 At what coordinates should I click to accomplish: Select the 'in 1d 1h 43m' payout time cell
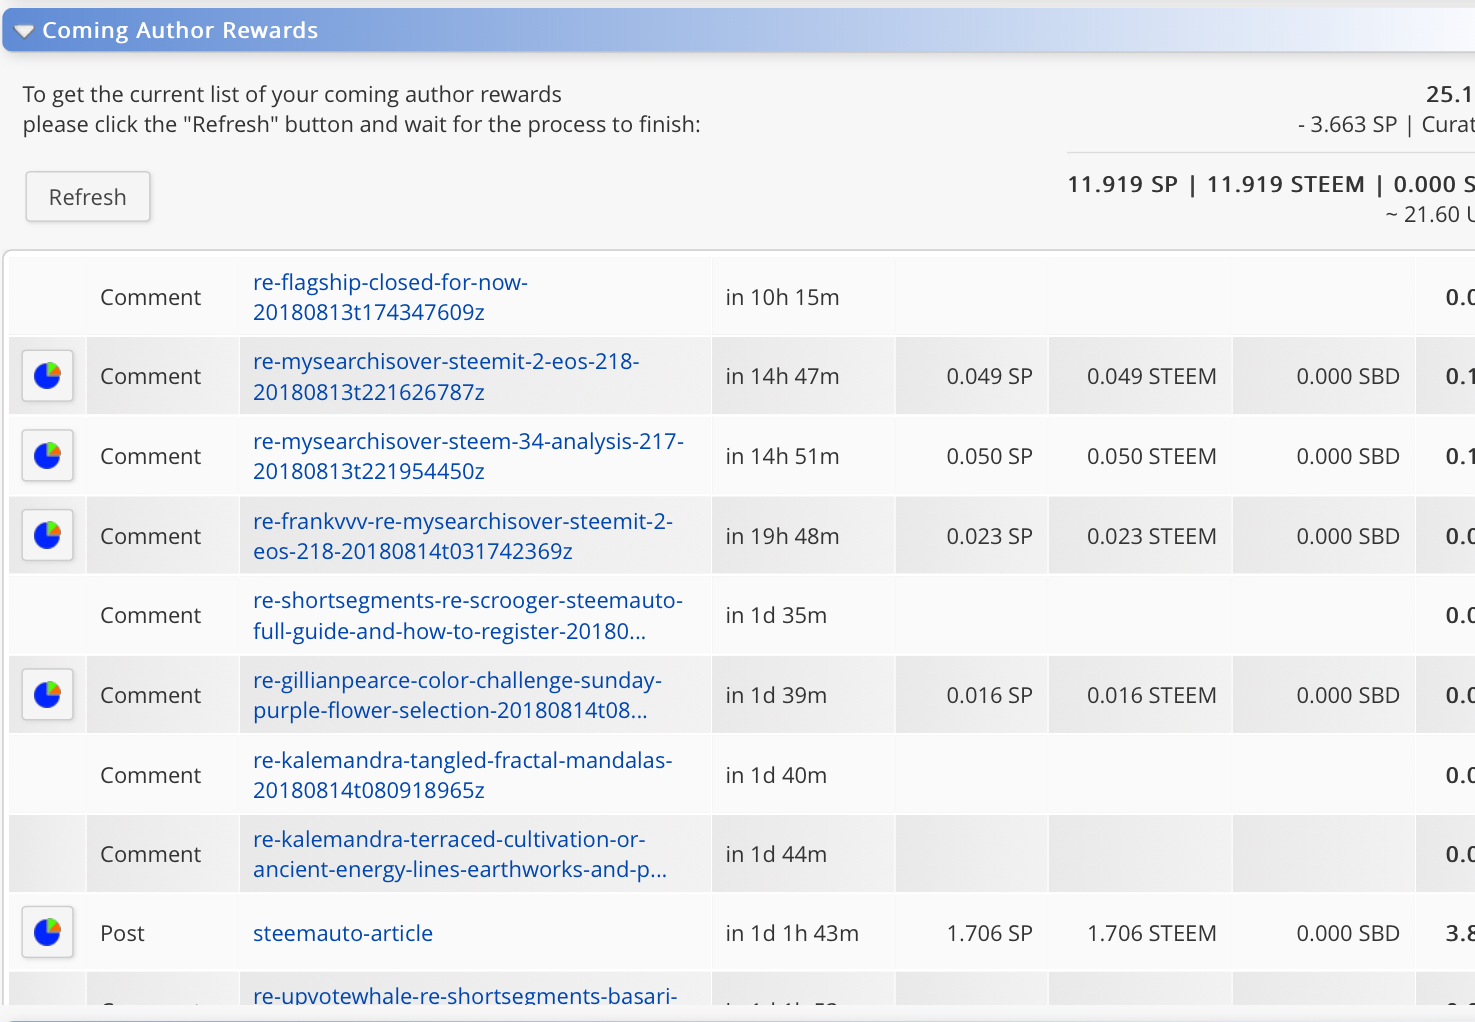[x=792, y=933]
